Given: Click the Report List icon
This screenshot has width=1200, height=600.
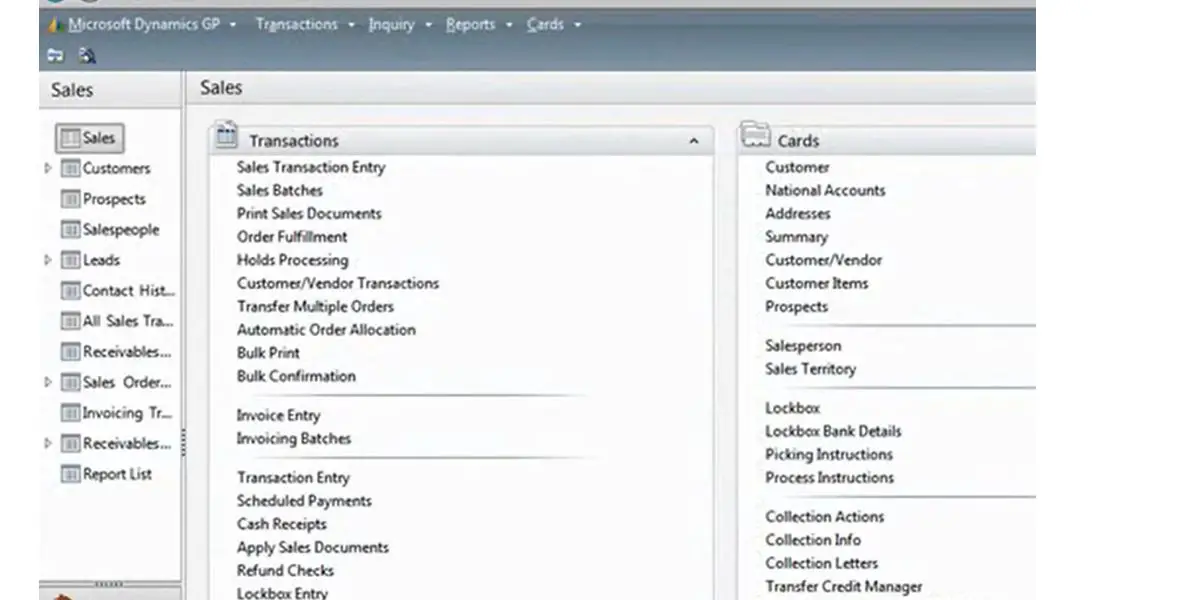Looking at the screenshot, I should pyautogui.click(x=70, y=474).
